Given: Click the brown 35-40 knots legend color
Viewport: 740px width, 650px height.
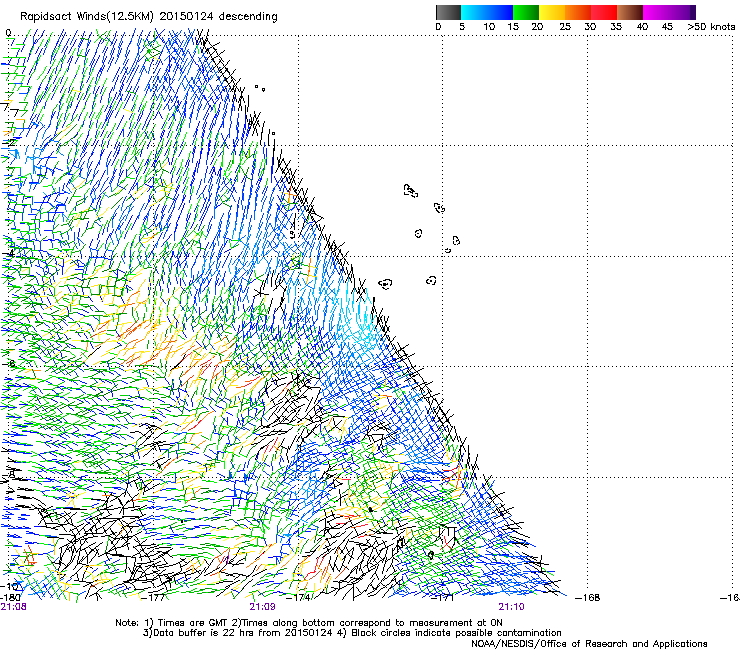Looking at the screenshot, I should click(630, 12).
